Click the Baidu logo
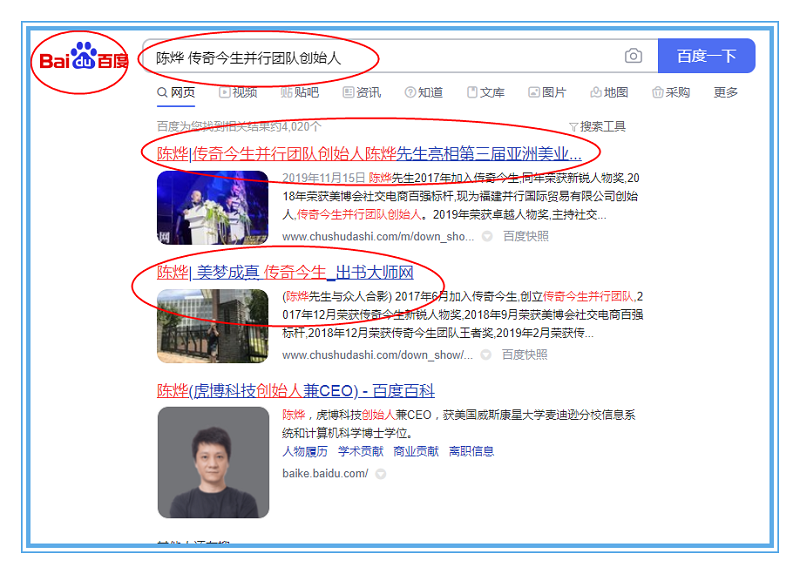The image size is (800, 574). pos(84,60)
